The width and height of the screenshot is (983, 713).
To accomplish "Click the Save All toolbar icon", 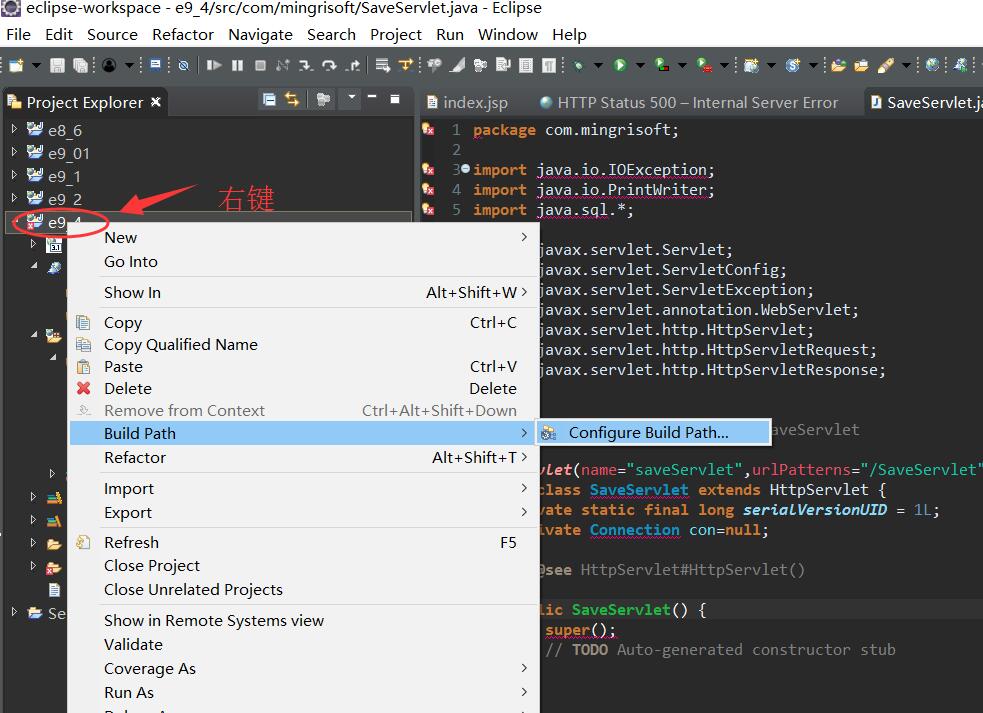I will point(80,65).
